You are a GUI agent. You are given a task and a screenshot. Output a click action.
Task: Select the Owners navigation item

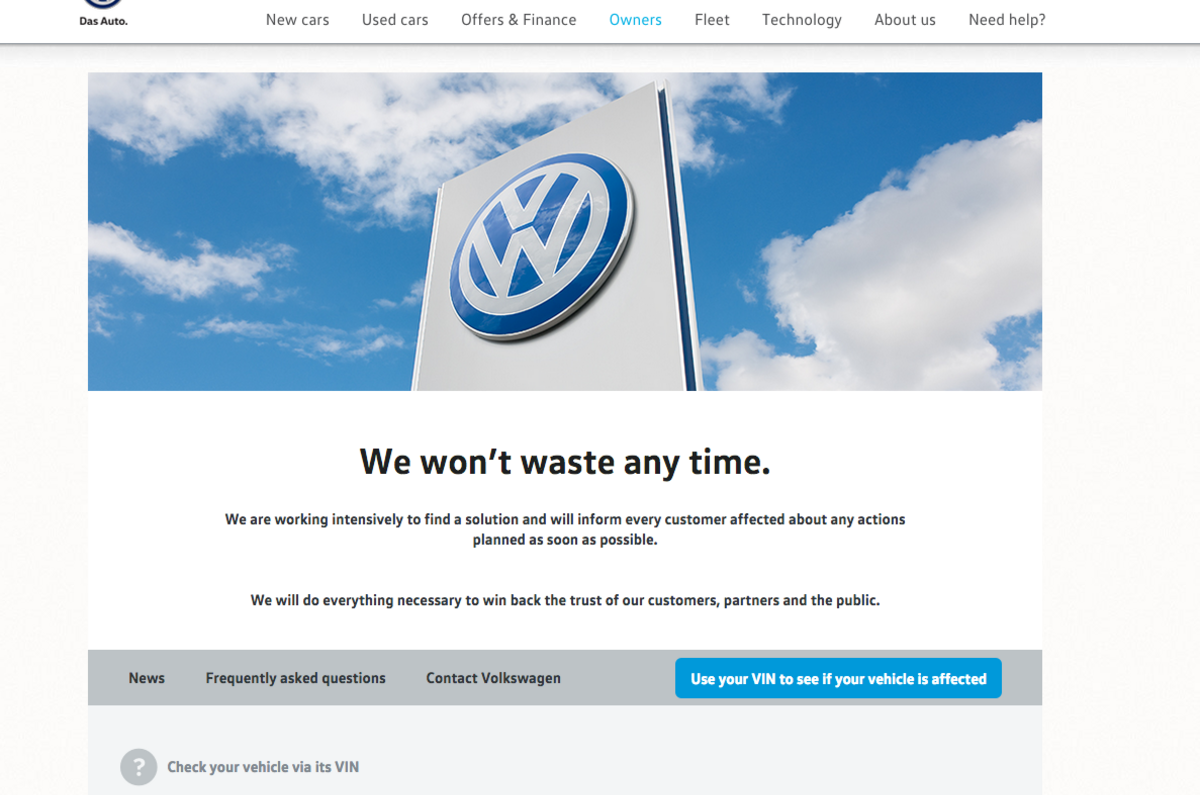(635, 19)
